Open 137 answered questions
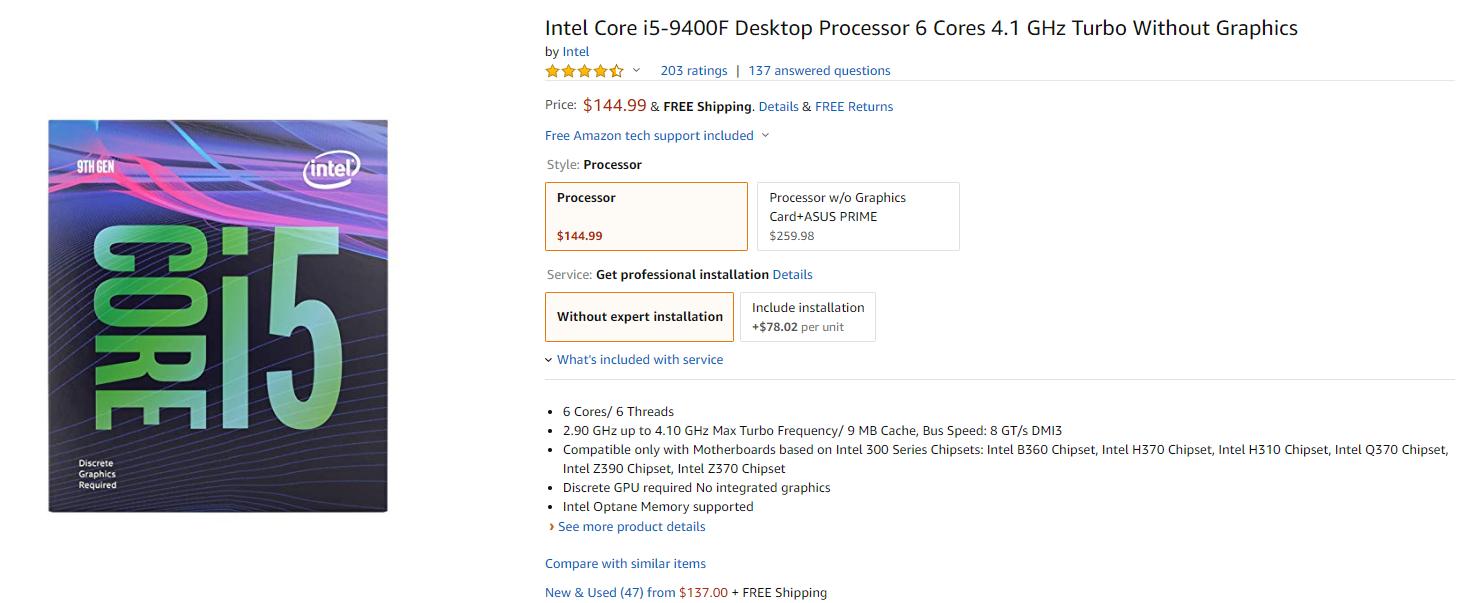 click(819, 70)
